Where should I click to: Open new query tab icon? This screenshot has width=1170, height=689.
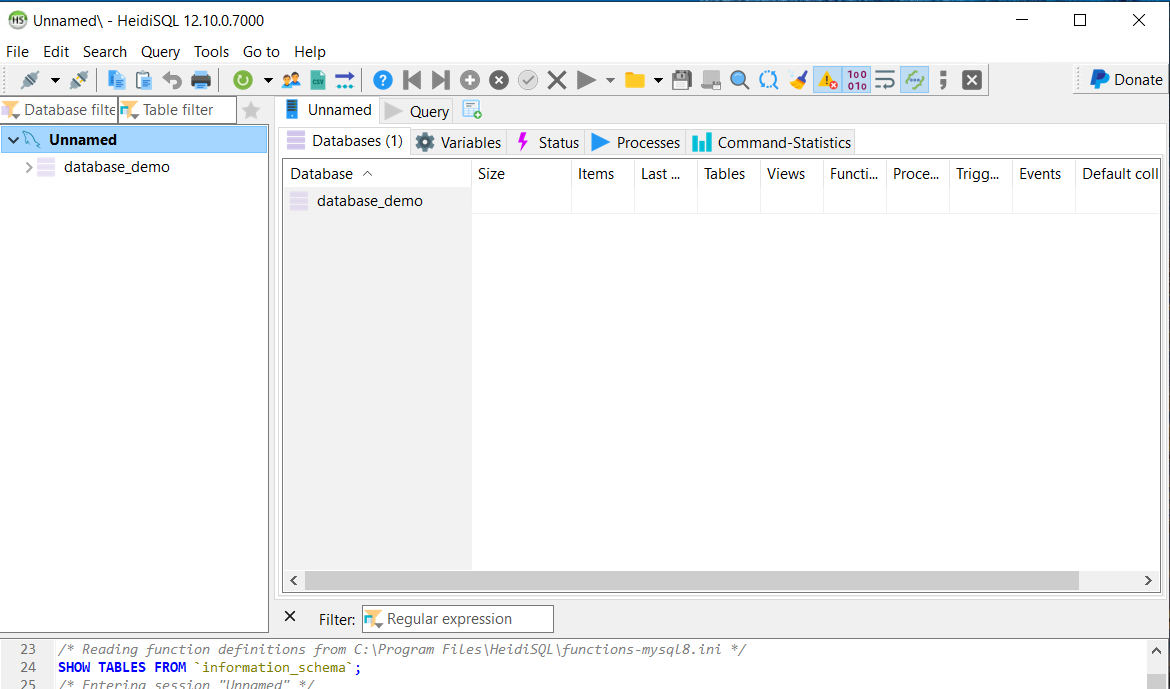472,110
